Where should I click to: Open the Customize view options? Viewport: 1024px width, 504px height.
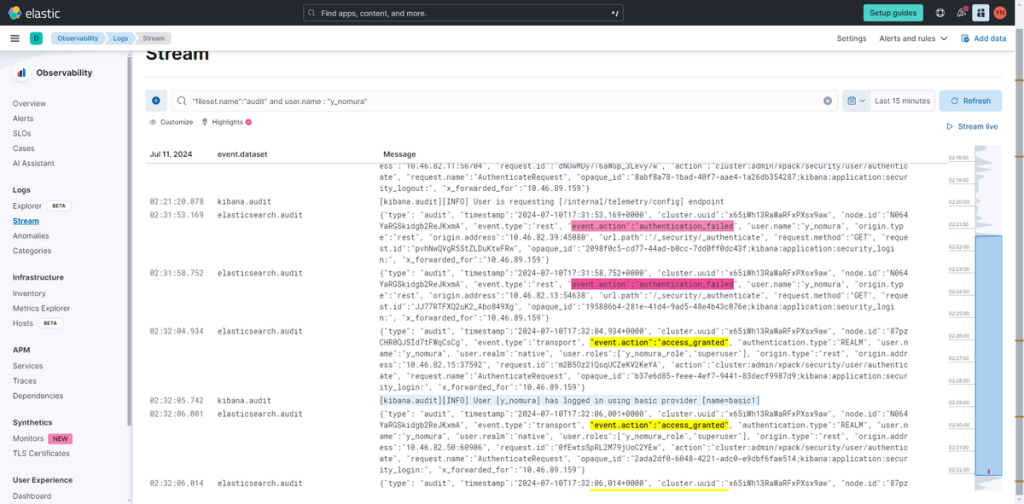[171, 122]
